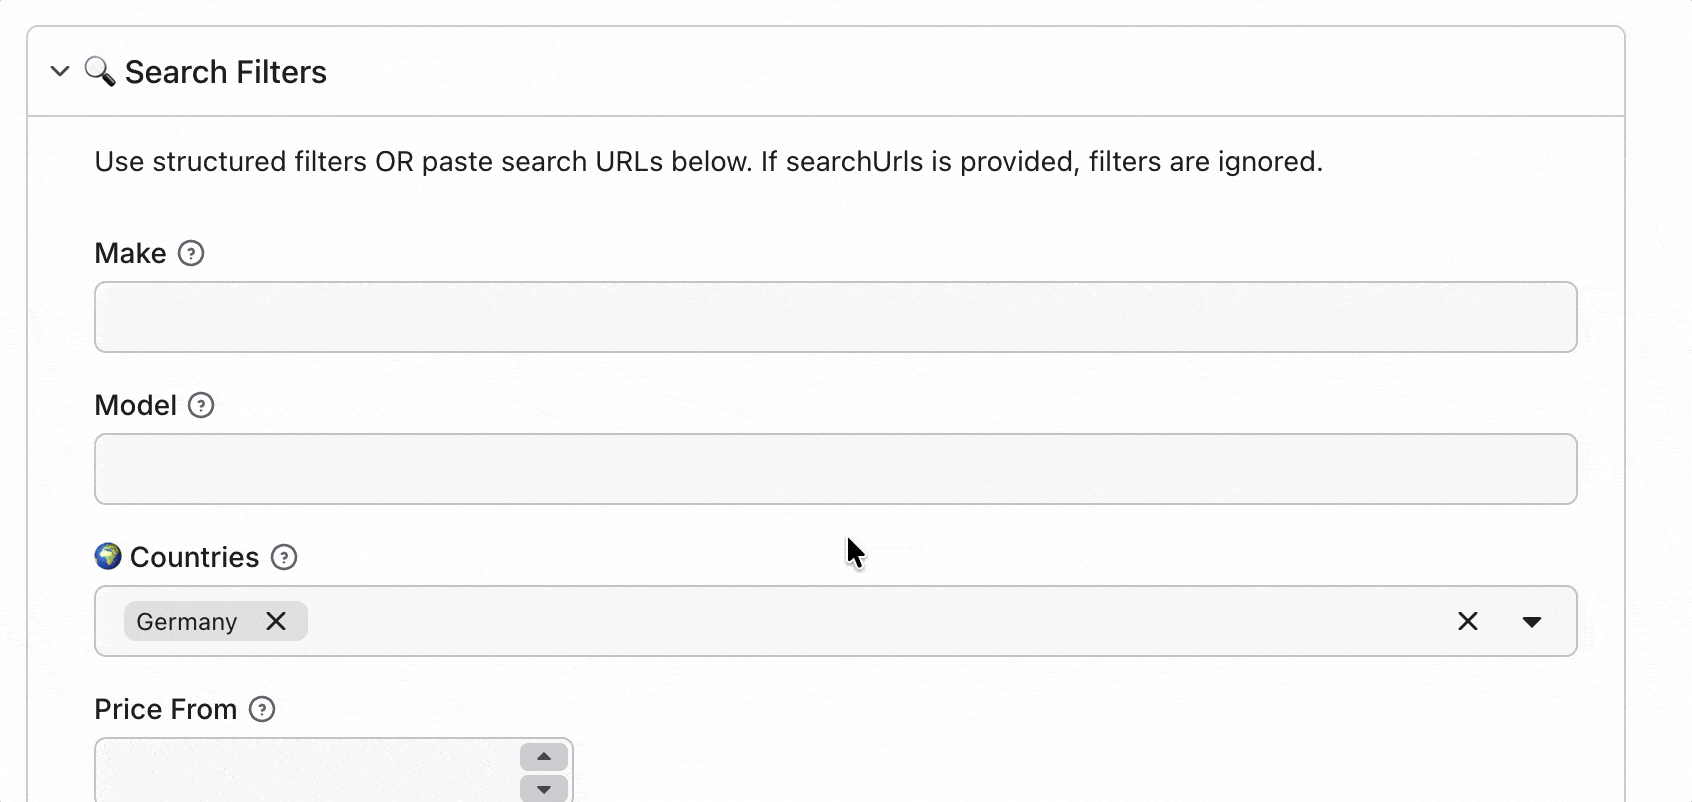1692x802 pixels.
Task: Click the Countries field label
Action: [195, 557]
